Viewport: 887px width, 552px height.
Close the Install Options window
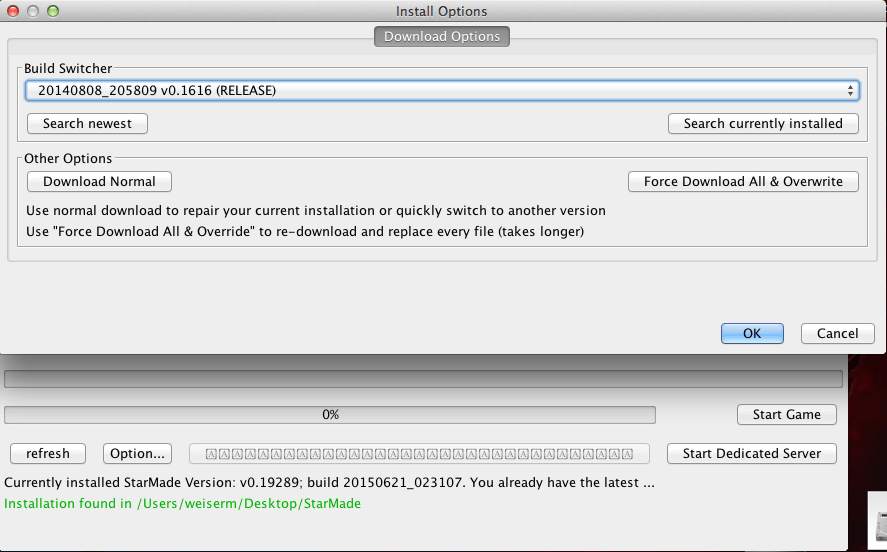pyautogui.click(x=14, y=11)
